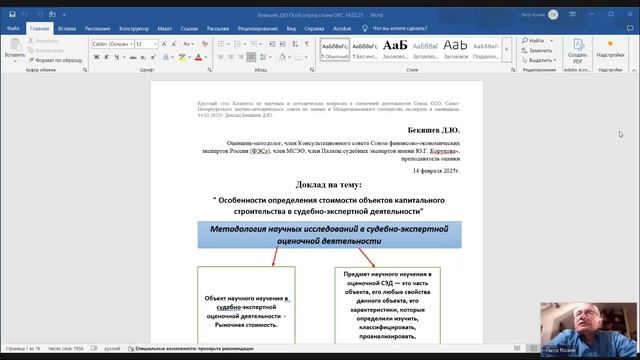640x360 pixels.
Task: Create a bulleted list
Action: point(221,44)
